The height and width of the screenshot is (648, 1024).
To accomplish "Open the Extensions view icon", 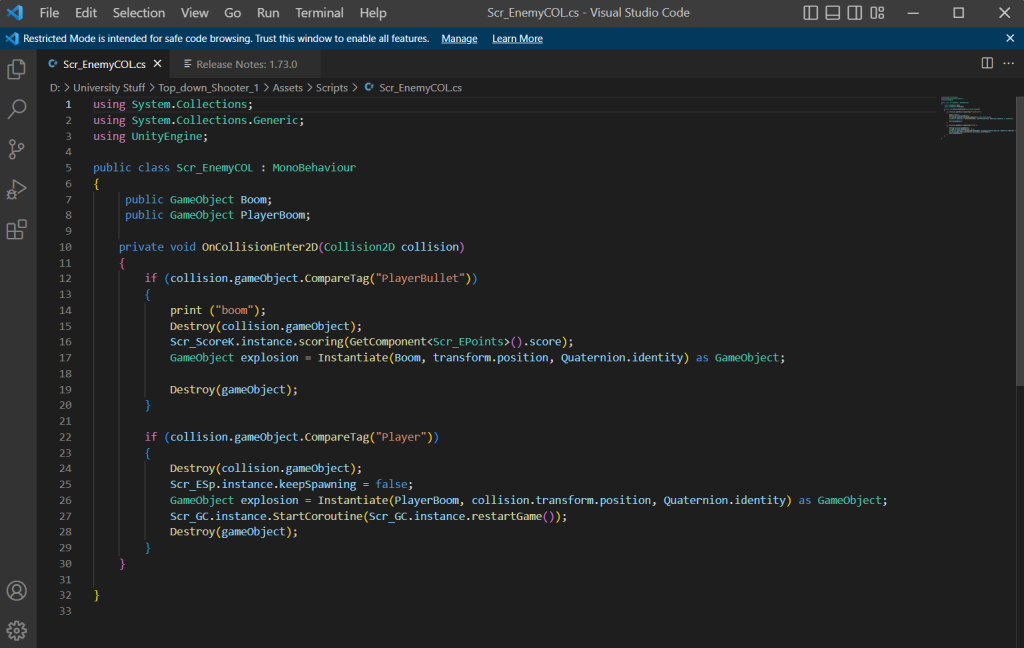I will [x=17, y=230].
